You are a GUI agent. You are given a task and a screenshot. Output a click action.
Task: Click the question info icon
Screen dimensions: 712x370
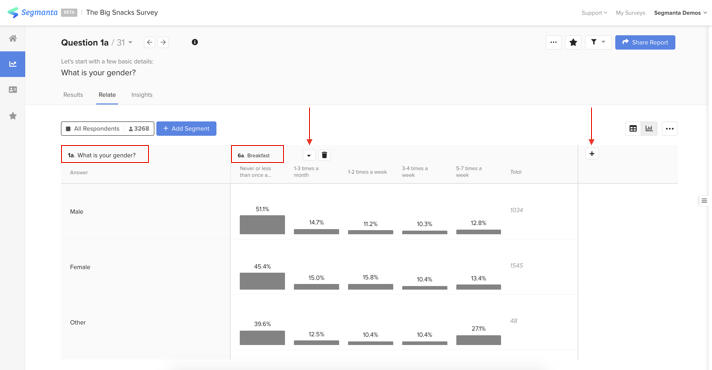195,42
